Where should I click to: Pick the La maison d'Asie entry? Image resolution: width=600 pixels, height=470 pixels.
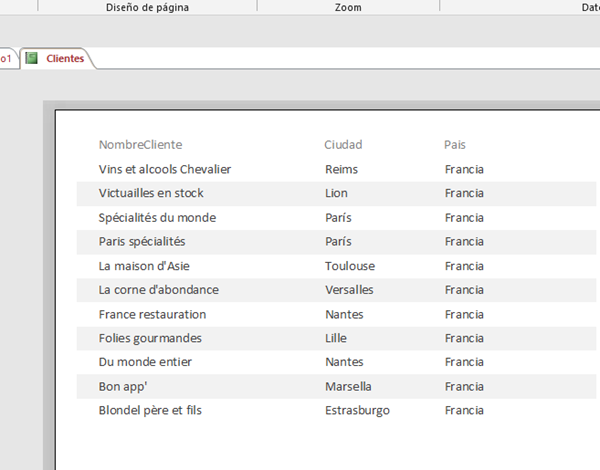tap(144, 266)
